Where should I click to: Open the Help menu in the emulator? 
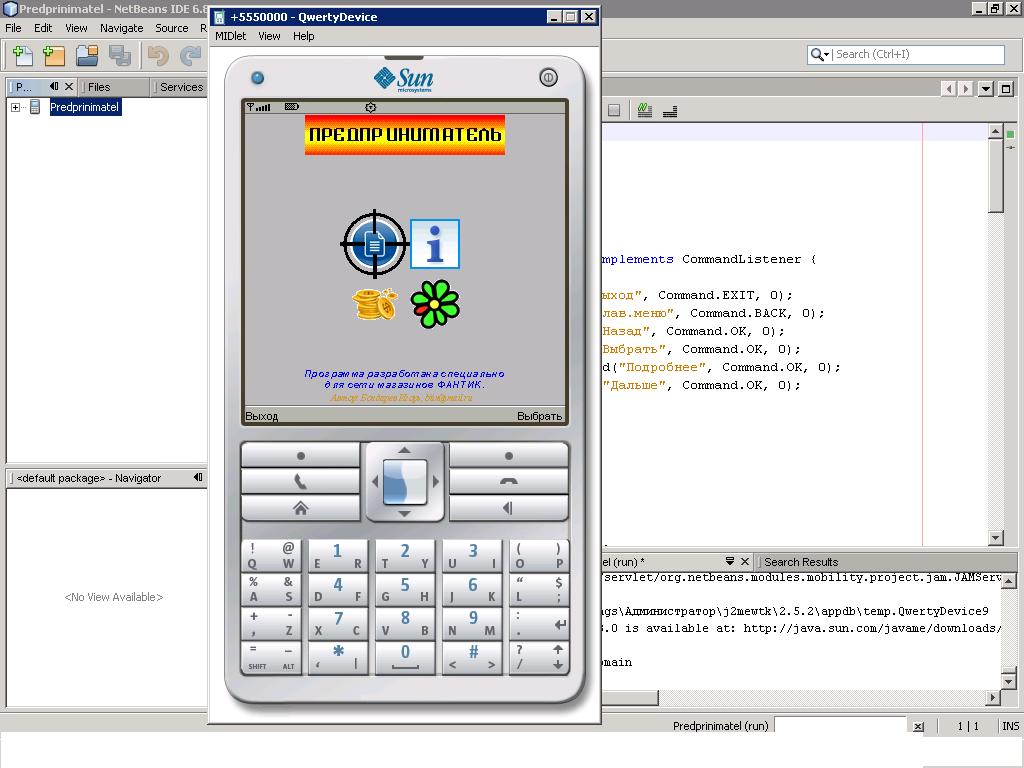(x=304, y=36)
